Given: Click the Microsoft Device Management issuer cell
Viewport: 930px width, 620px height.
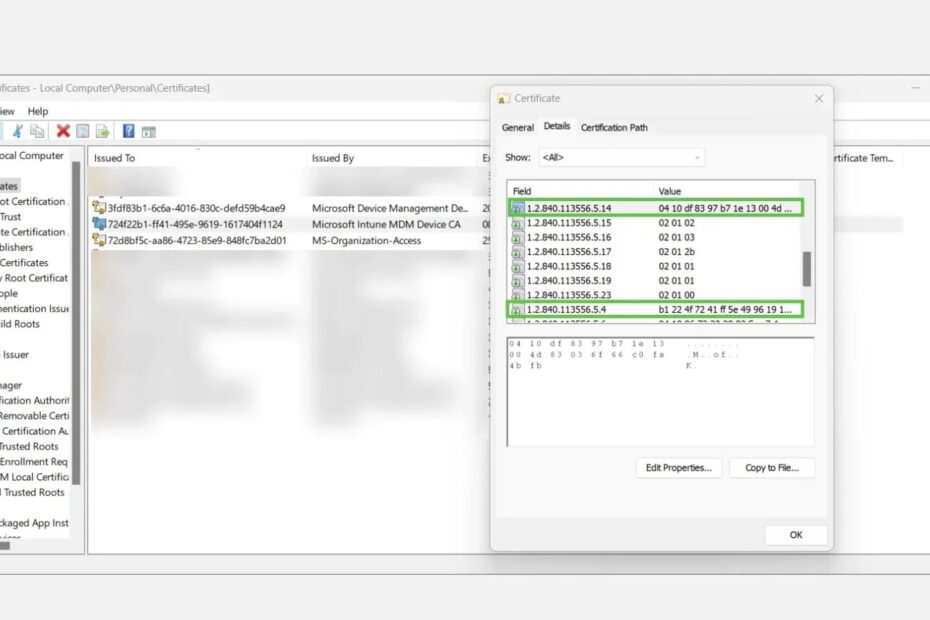Looking at the screenshot, I should click(390, 208).
